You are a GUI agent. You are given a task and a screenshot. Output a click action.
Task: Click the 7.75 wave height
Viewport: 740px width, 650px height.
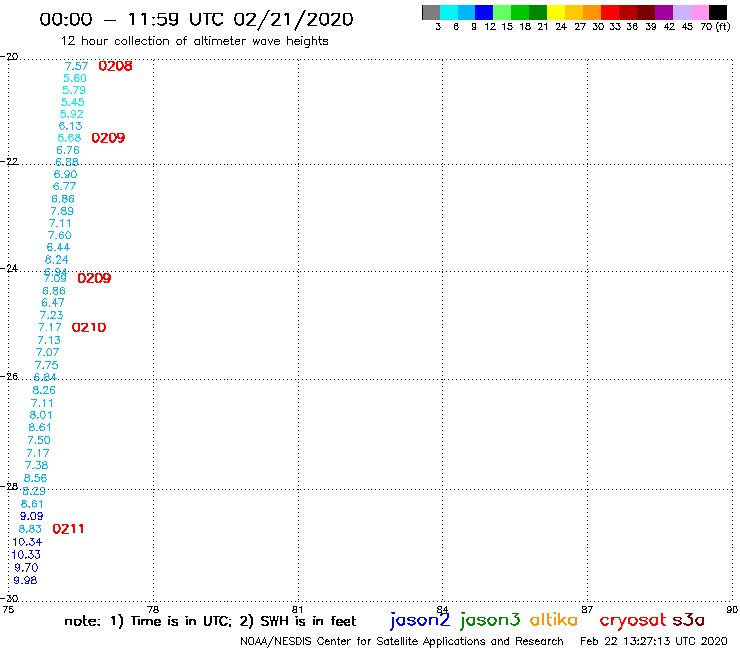tap(47, 365)
